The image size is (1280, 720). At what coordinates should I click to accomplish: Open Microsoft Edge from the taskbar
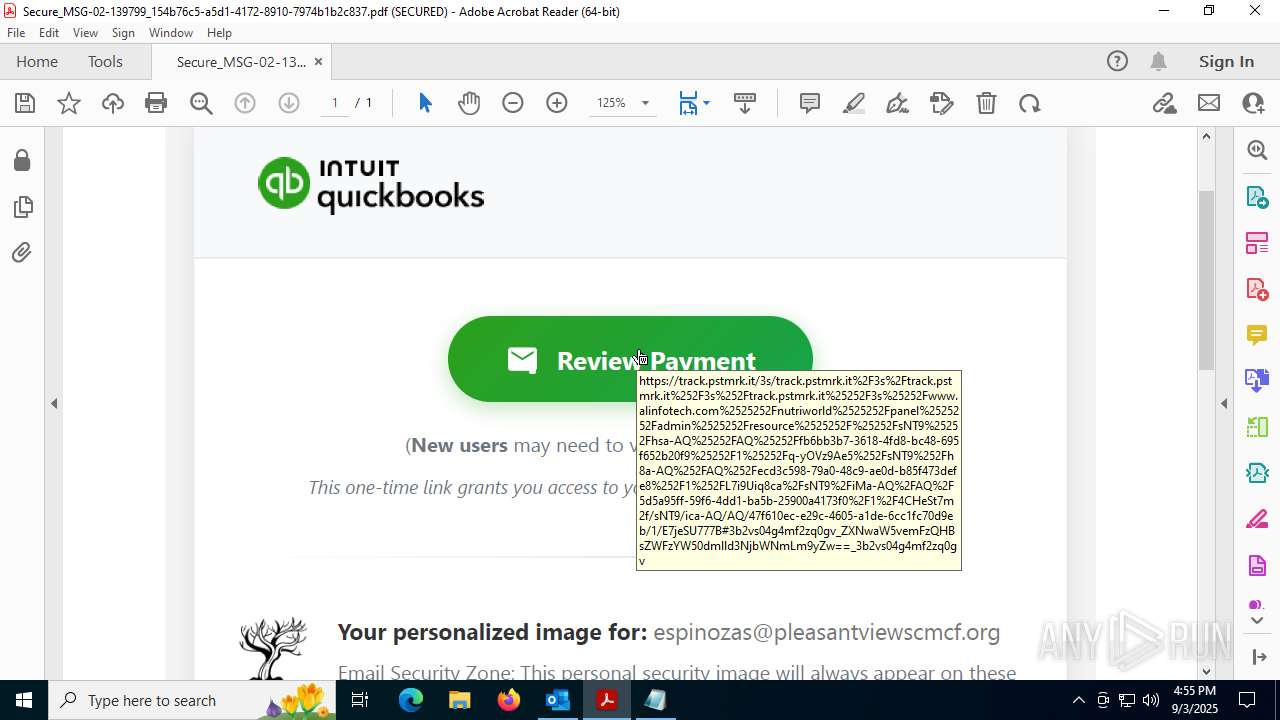[411, 700]
